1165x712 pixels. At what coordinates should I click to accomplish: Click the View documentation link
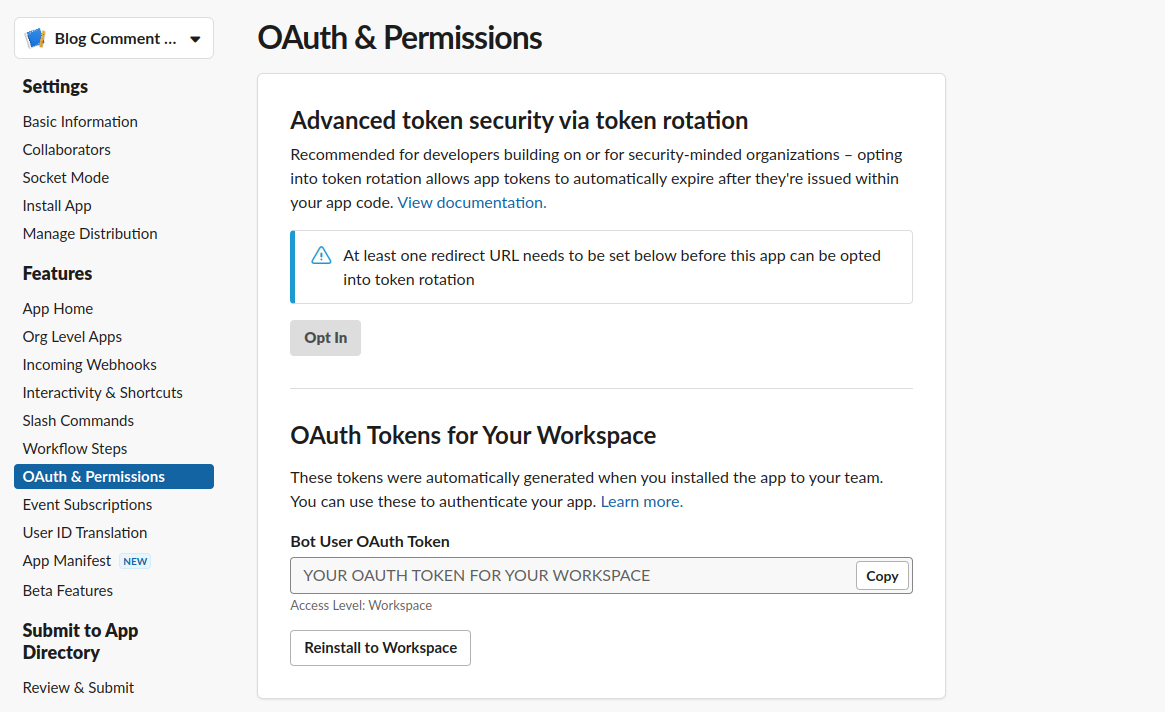(472, 203)
